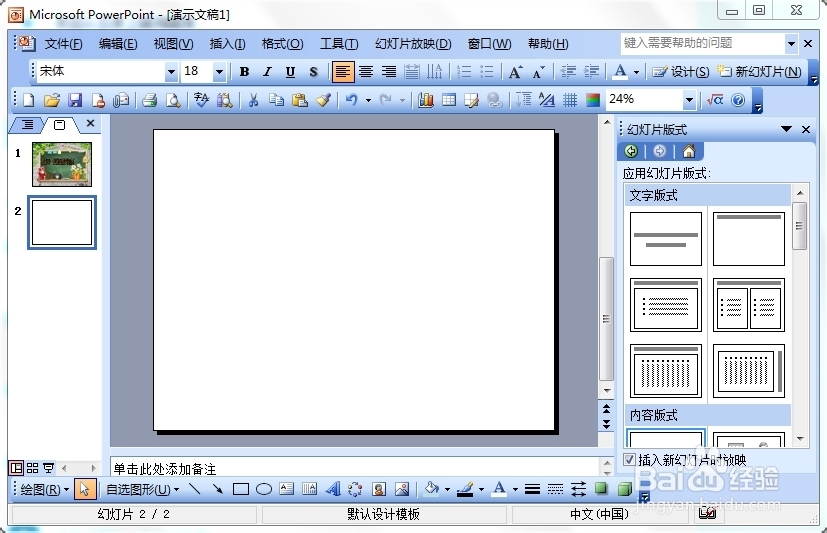
Task: Open the help question box dropdown arrow
Action: [x=791, y=44]
